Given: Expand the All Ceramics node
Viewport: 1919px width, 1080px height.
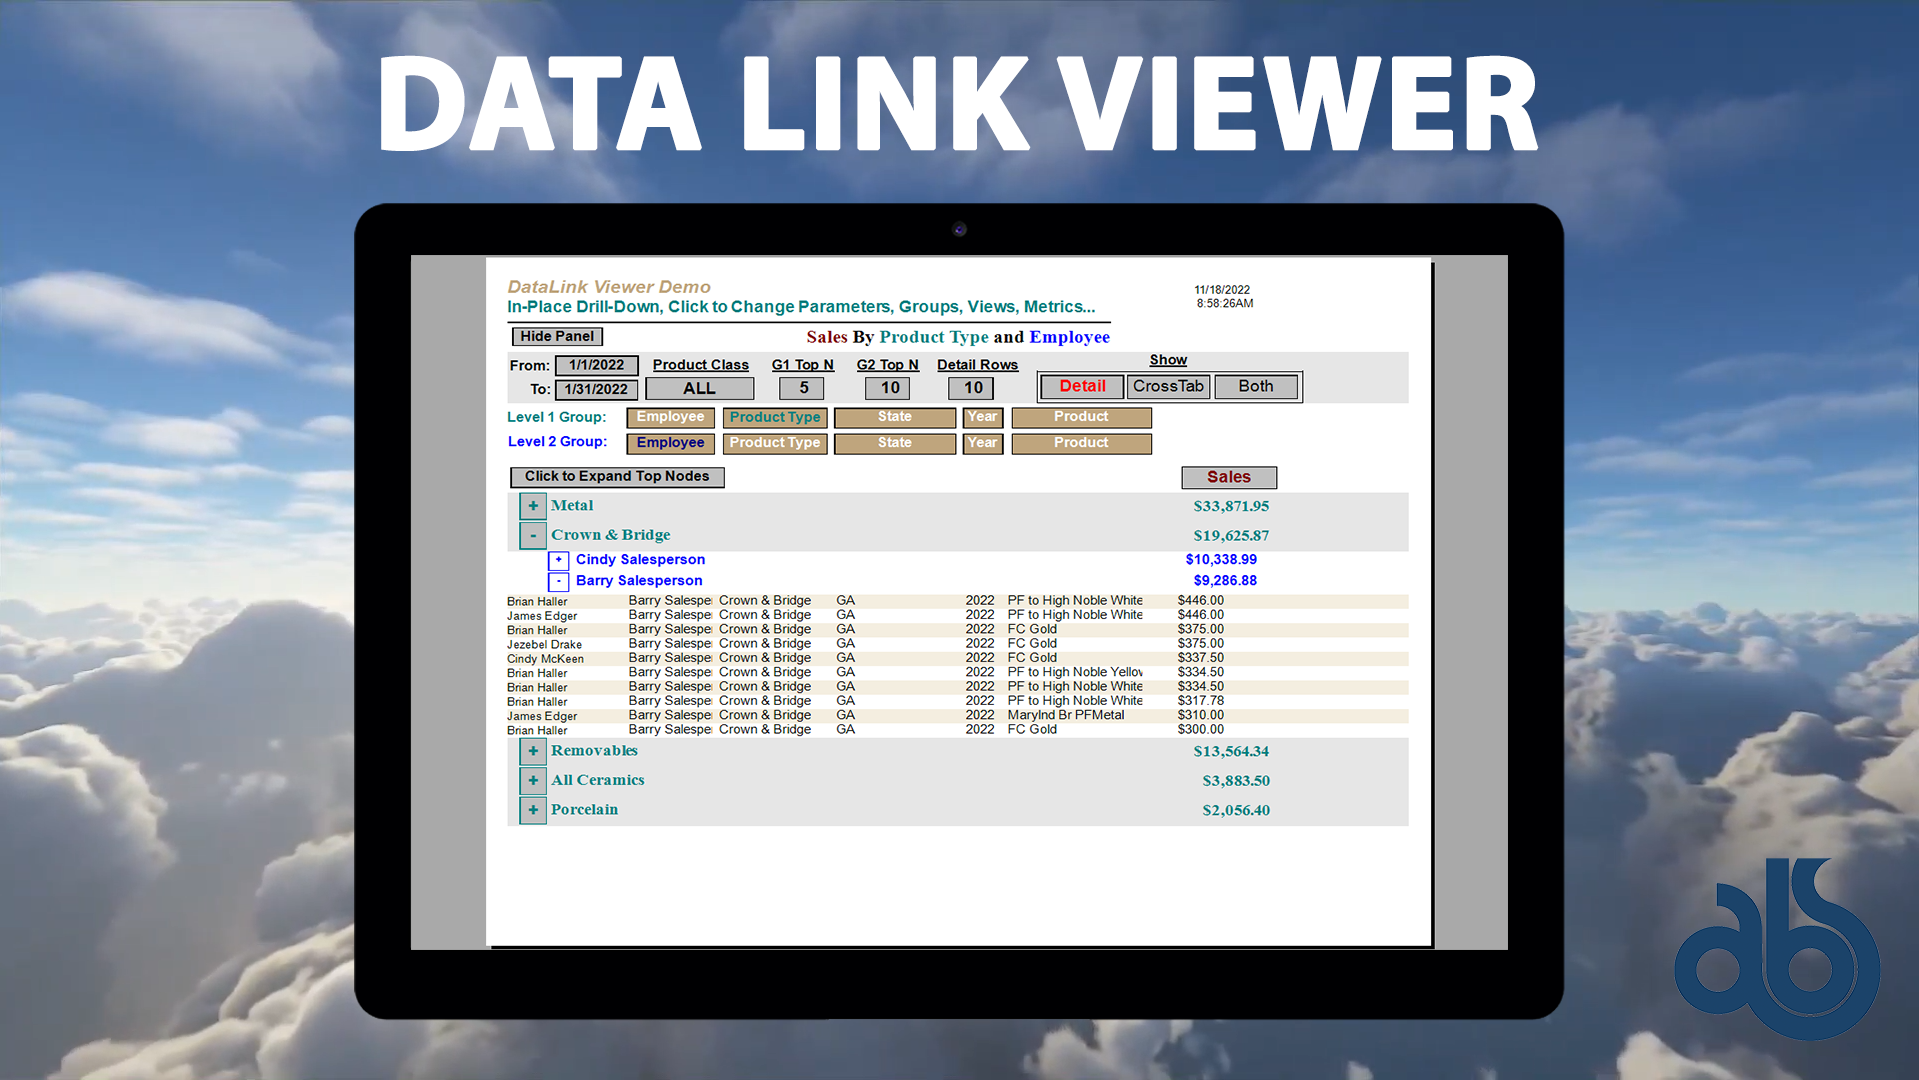Looking at the screenshot, I should point(533,781).
